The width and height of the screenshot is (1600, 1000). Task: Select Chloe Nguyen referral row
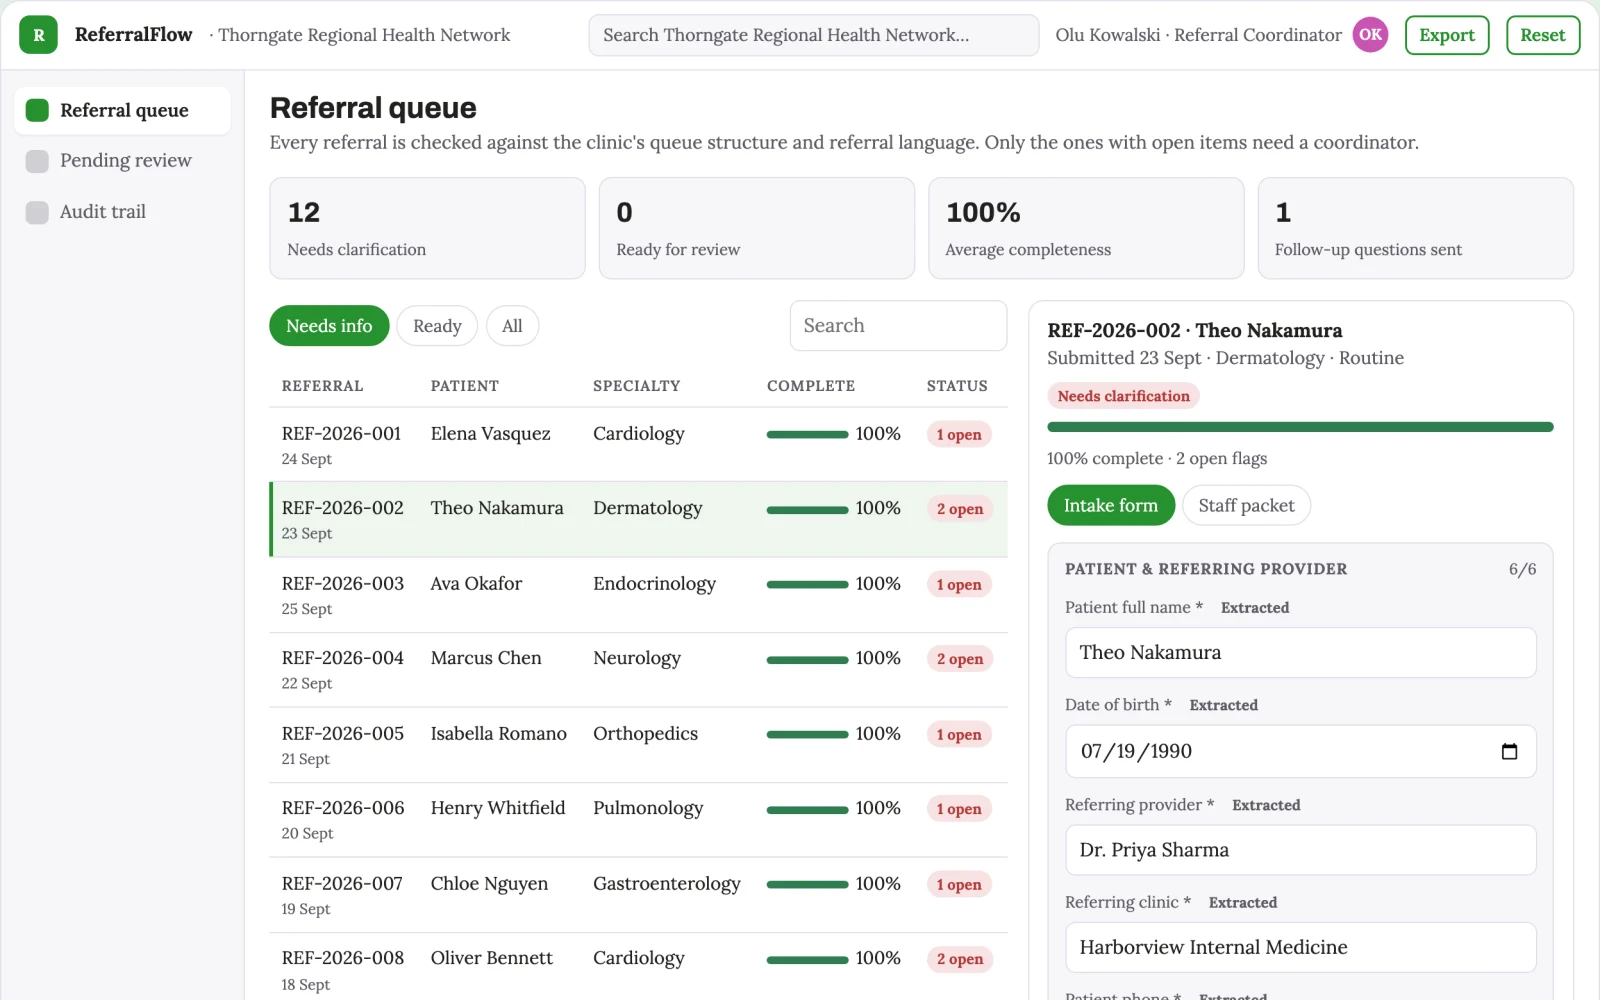638,895
